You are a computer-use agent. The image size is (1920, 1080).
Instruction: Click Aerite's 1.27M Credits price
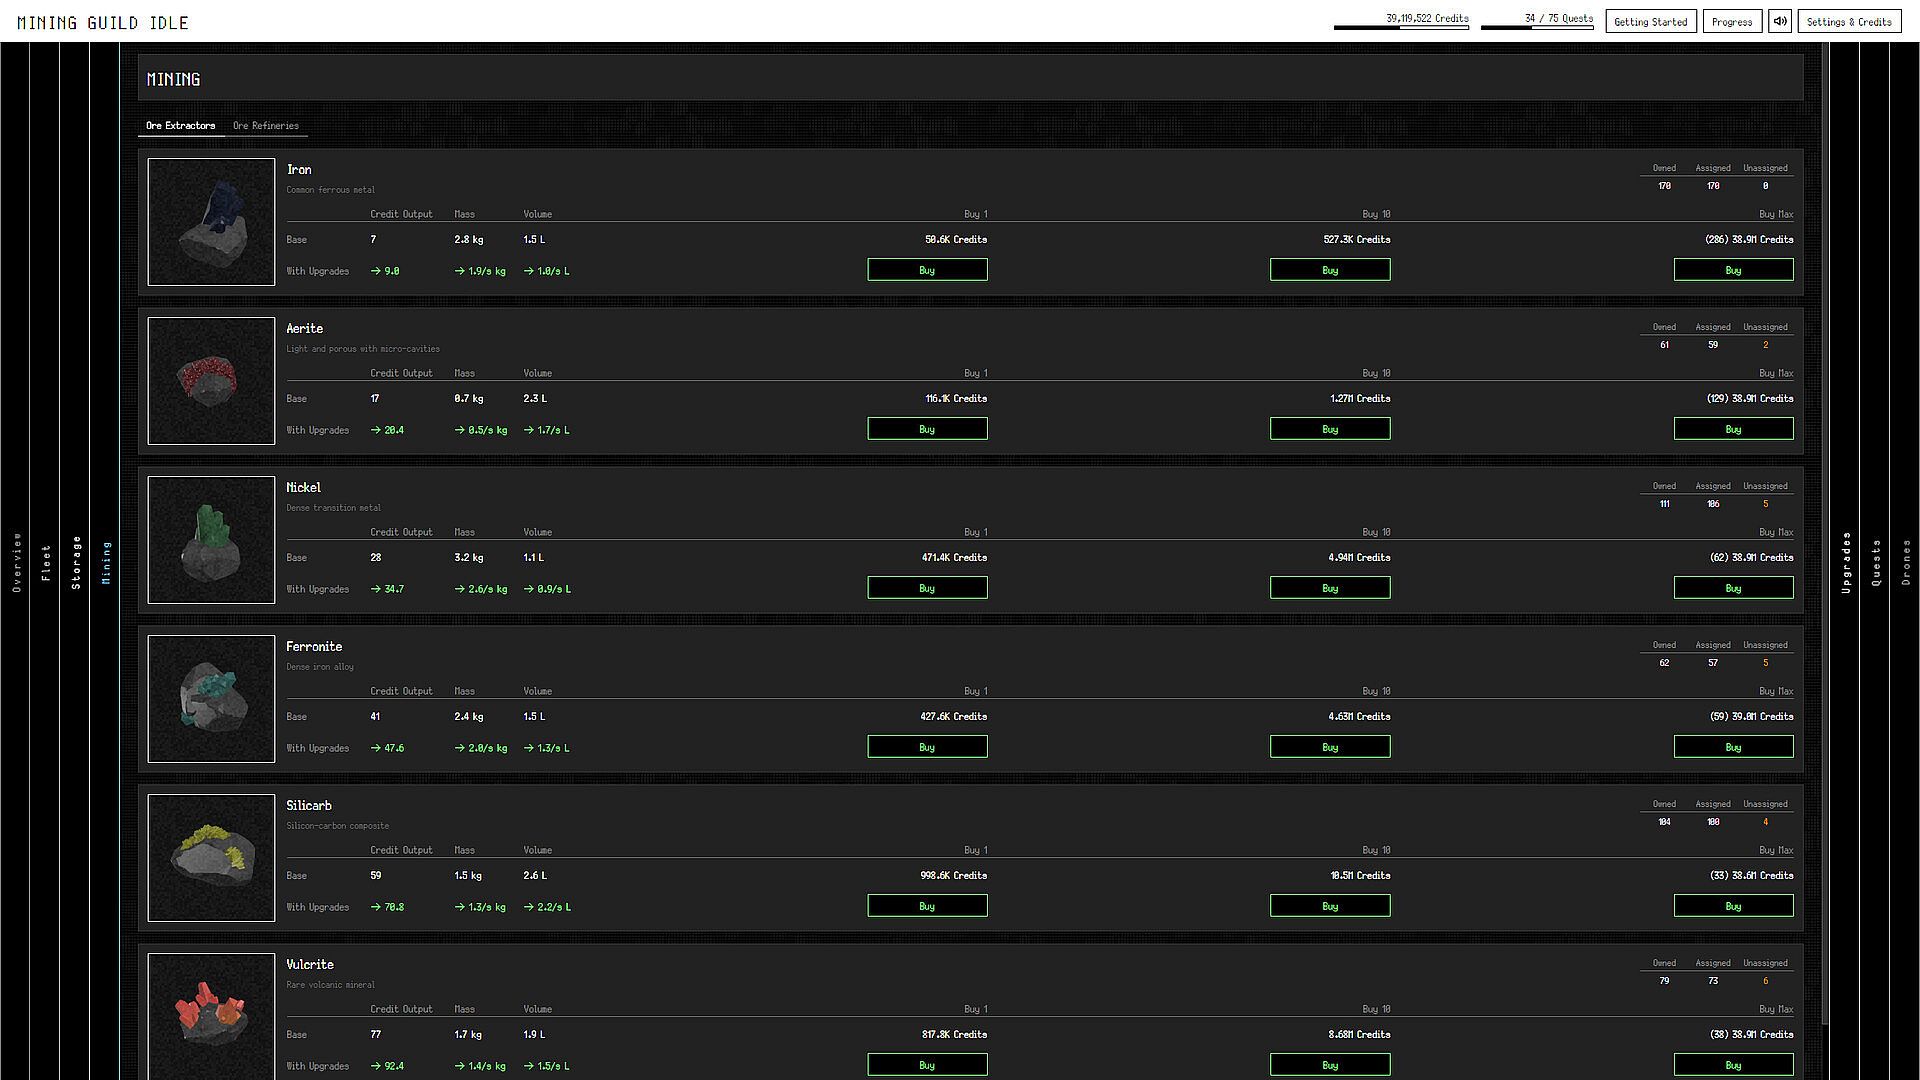[x=1360, y=399]
